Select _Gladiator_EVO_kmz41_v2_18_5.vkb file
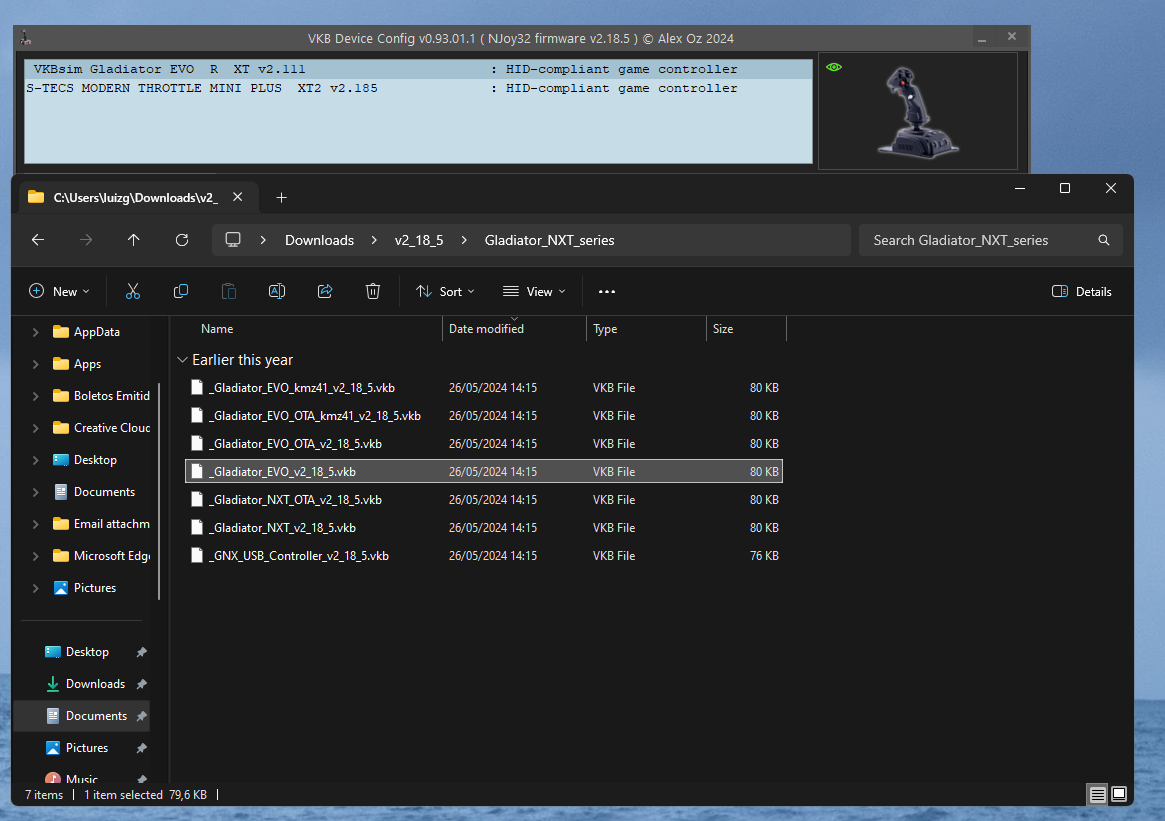This screenshot has width=1165, height=821. click(484, 388)
